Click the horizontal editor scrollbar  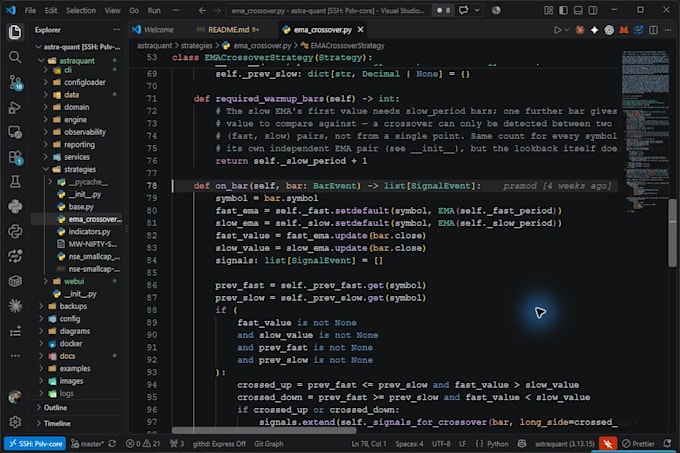pyautogui.click(x=264, y=430)
